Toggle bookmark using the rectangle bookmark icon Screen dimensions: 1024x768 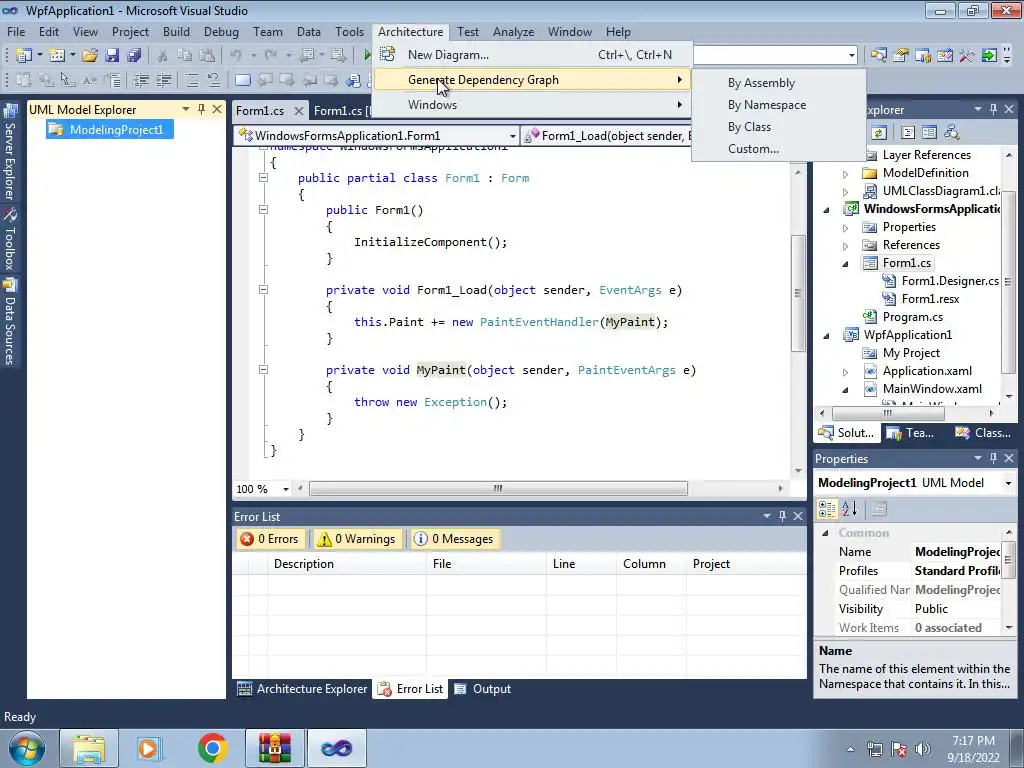point(242,80)
